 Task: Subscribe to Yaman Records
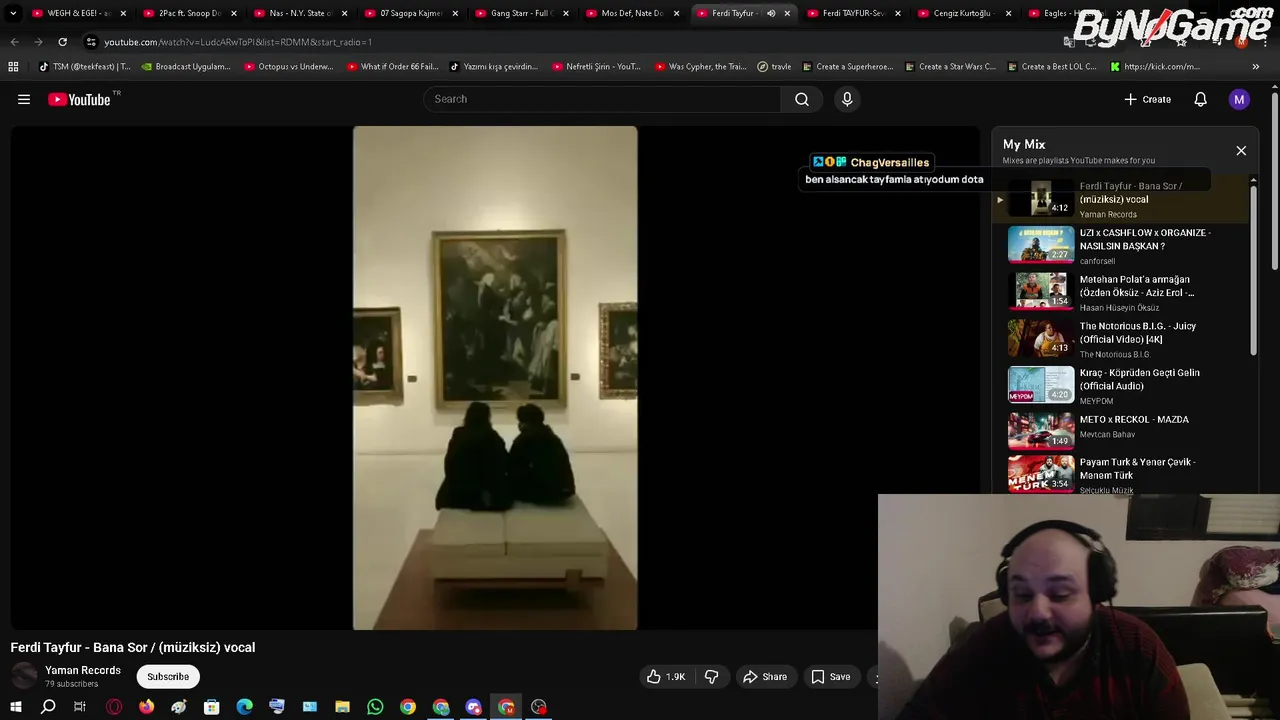coord(168,677)
